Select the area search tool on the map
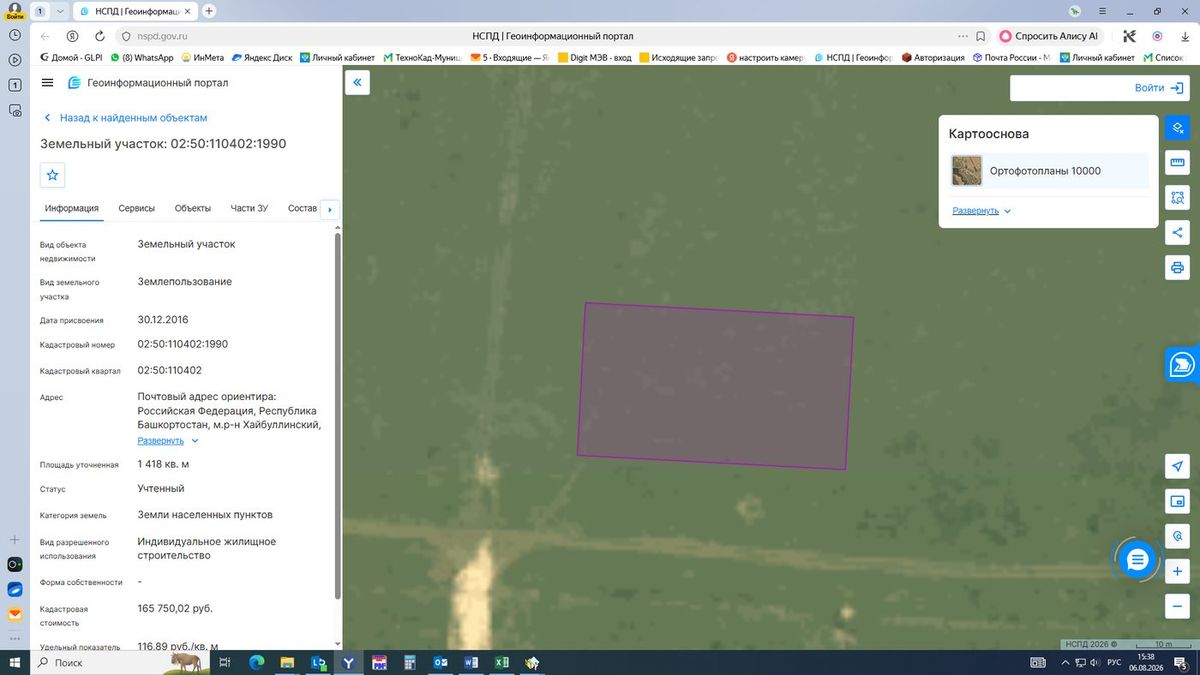This screenshot has height=675, width=1200. [1177, 198]
